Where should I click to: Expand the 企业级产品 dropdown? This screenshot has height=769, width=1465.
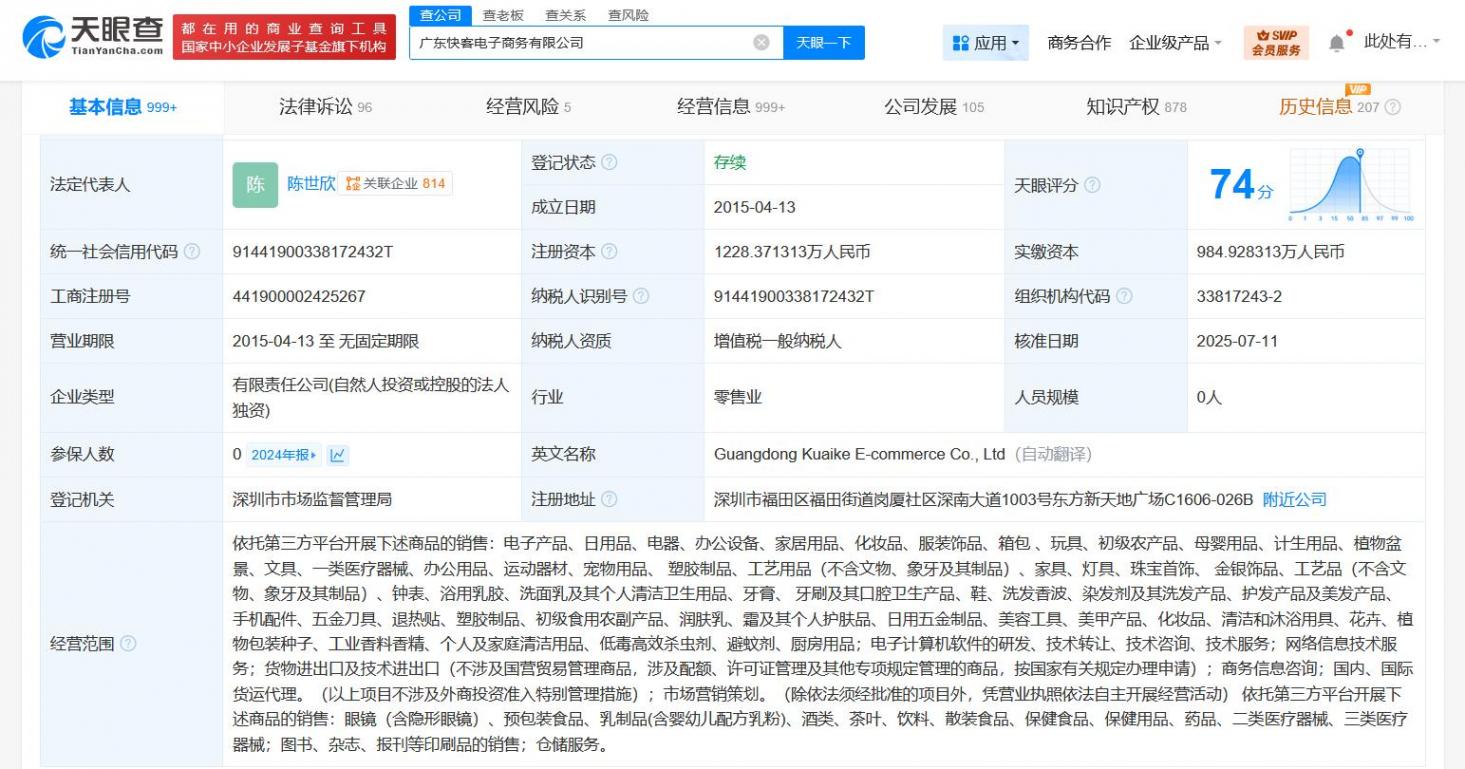pos(1175,43)
